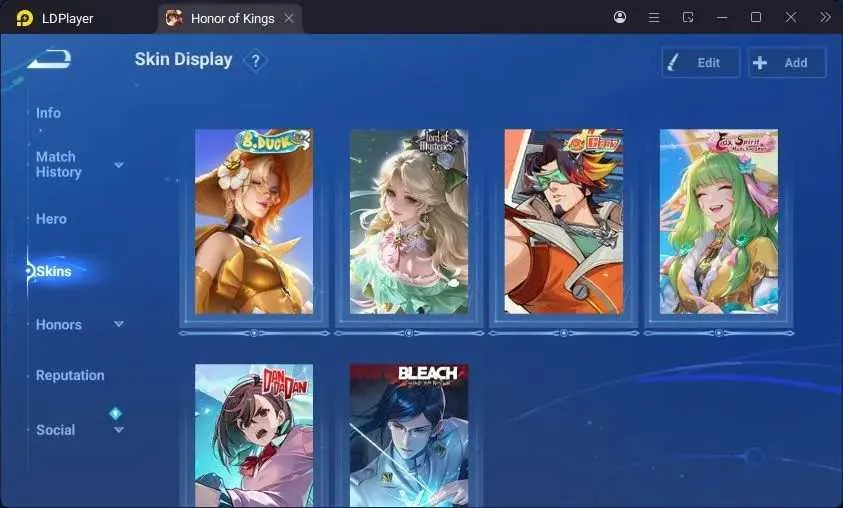This screenshot has height=508, width=843.
Task: Select the Bleach skin card
Action: [x=409, y=435]
